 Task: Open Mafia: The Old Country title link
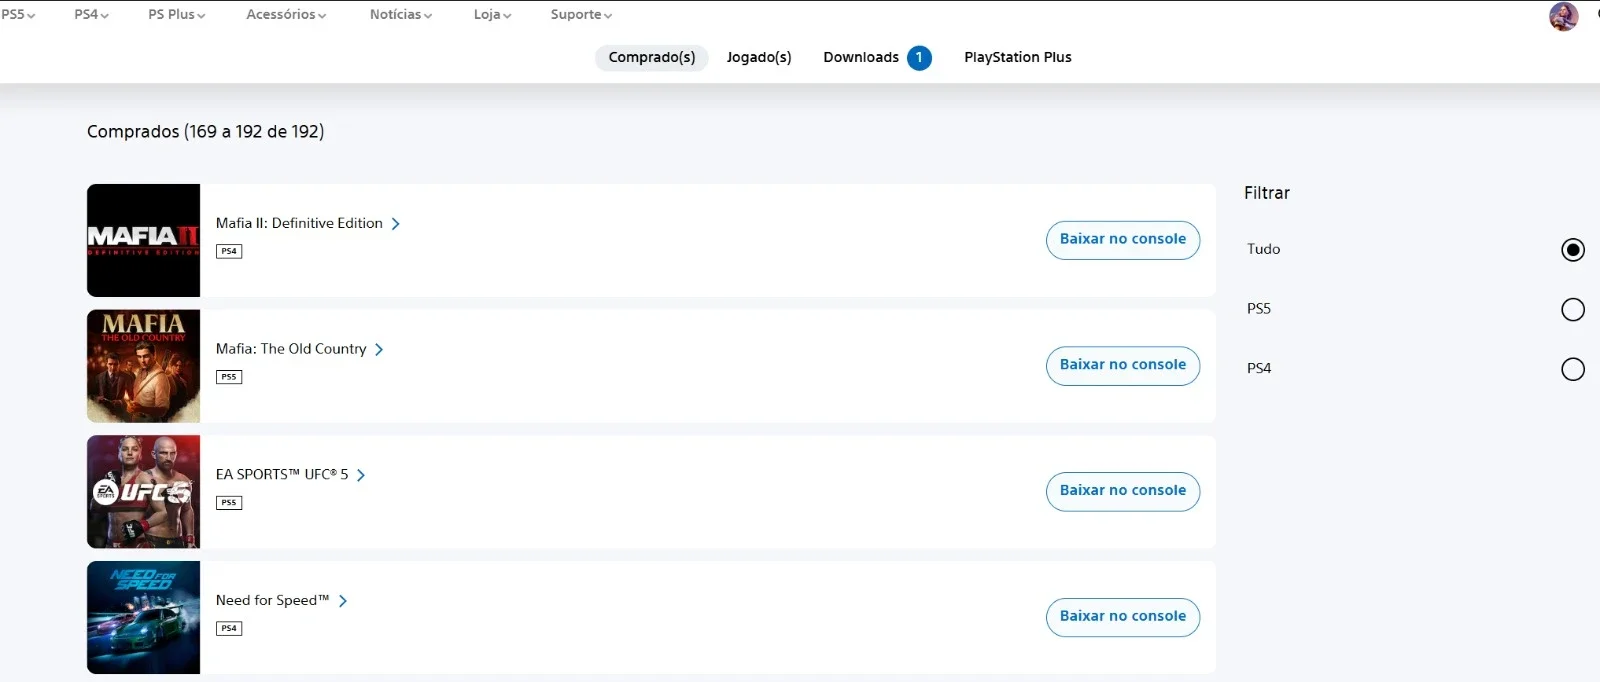pyautogui.click(x=291, y=350)
